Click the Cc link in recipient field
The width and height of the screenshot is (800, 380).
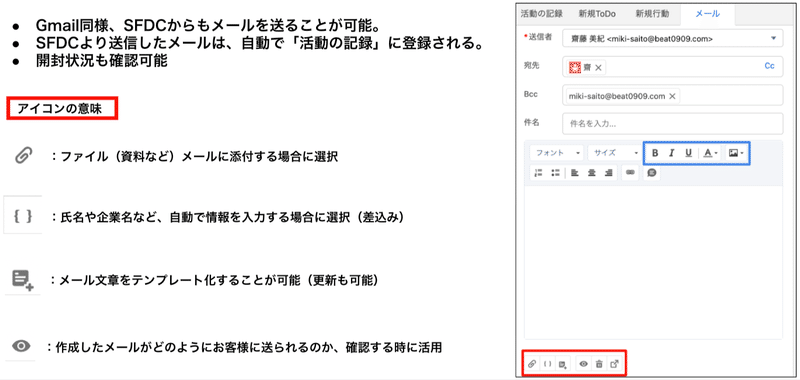pos(769,66)
